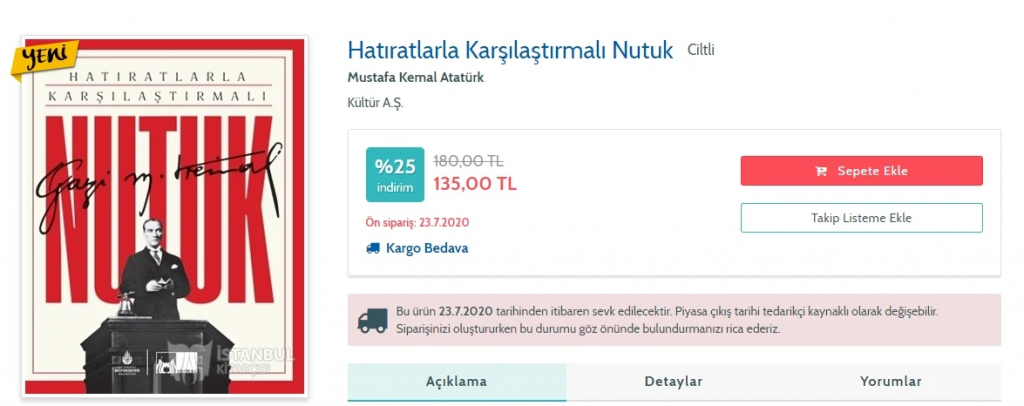
Task: Click the Ön sipariş: 23.7.2020 text
Action: [x=417, y=222]
